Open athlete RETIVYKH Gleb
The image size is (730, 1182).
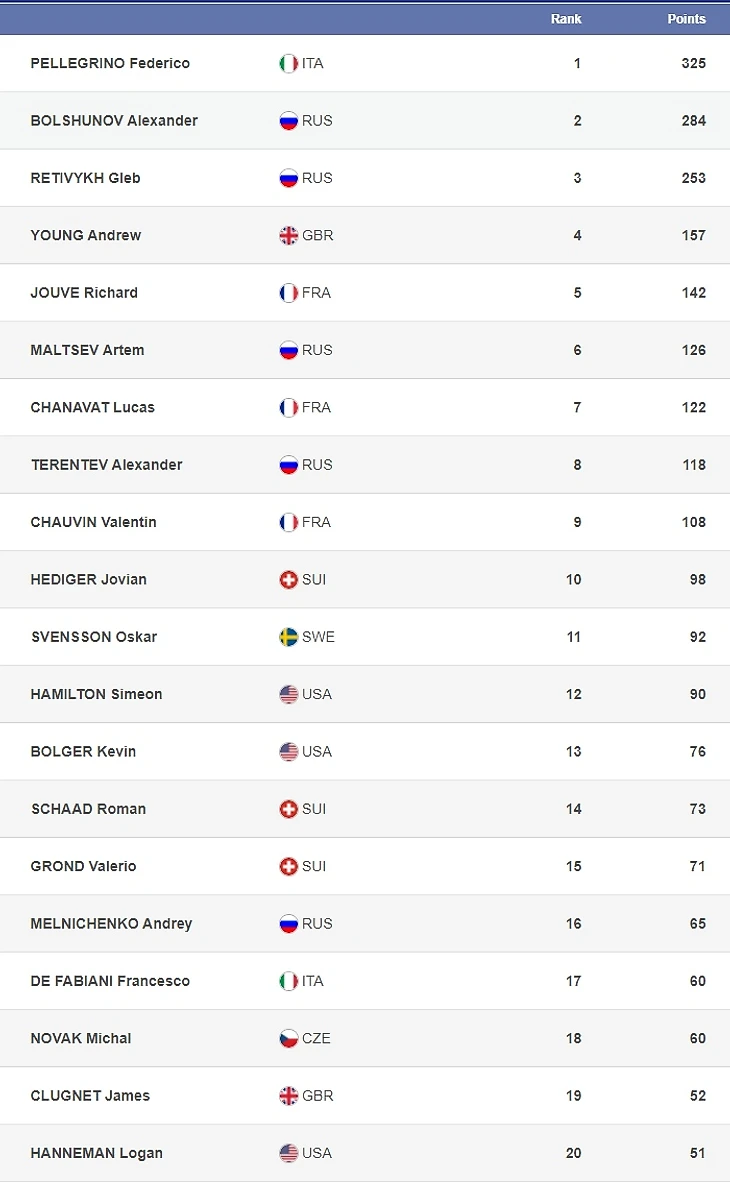coord(85,178)
